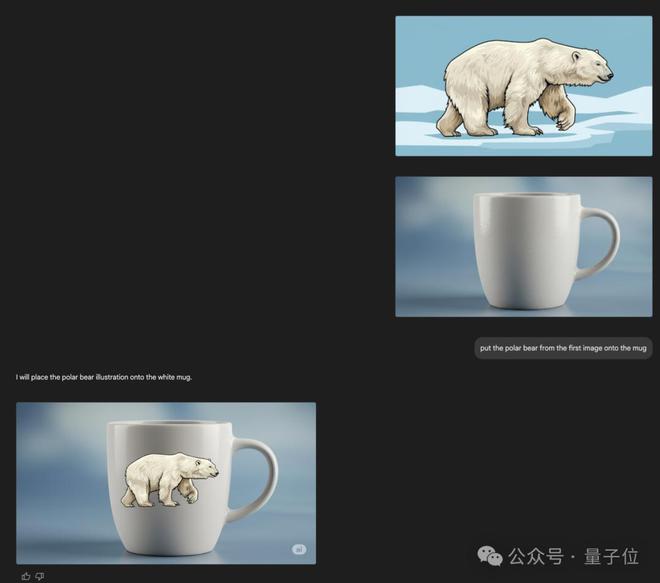The height and width of the screenshot is (583, 660).
Task: Click the word "illustration" in the response text
Action: [112, 377]
